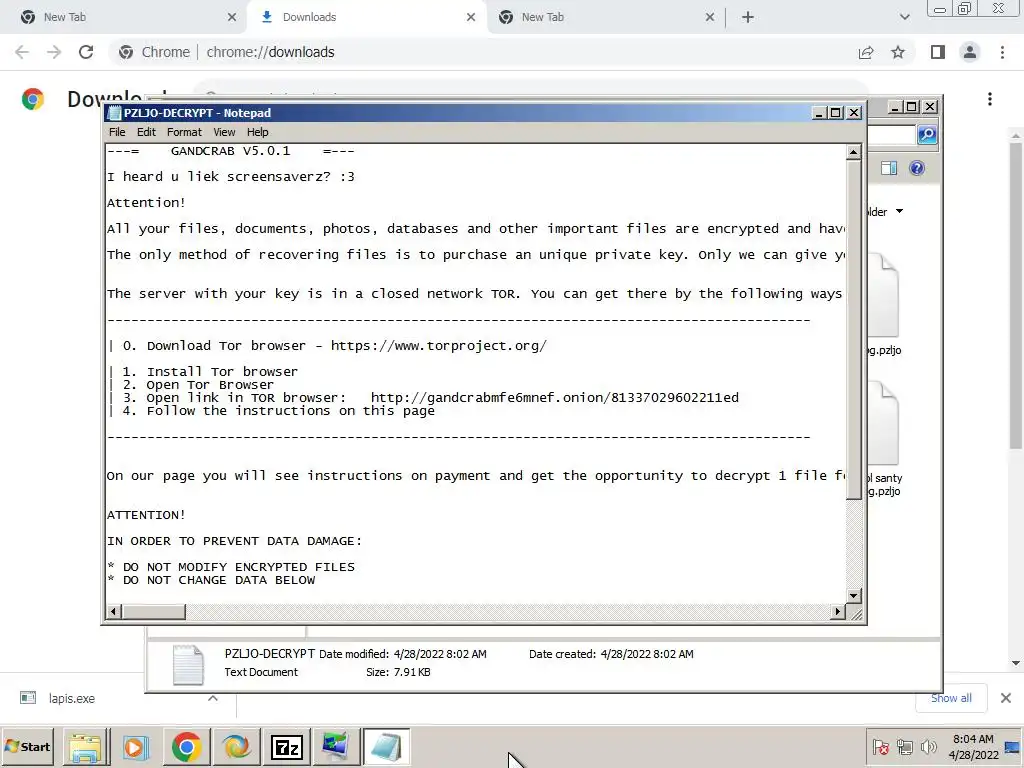Open the Notepad Format menu

click(184, 132)
